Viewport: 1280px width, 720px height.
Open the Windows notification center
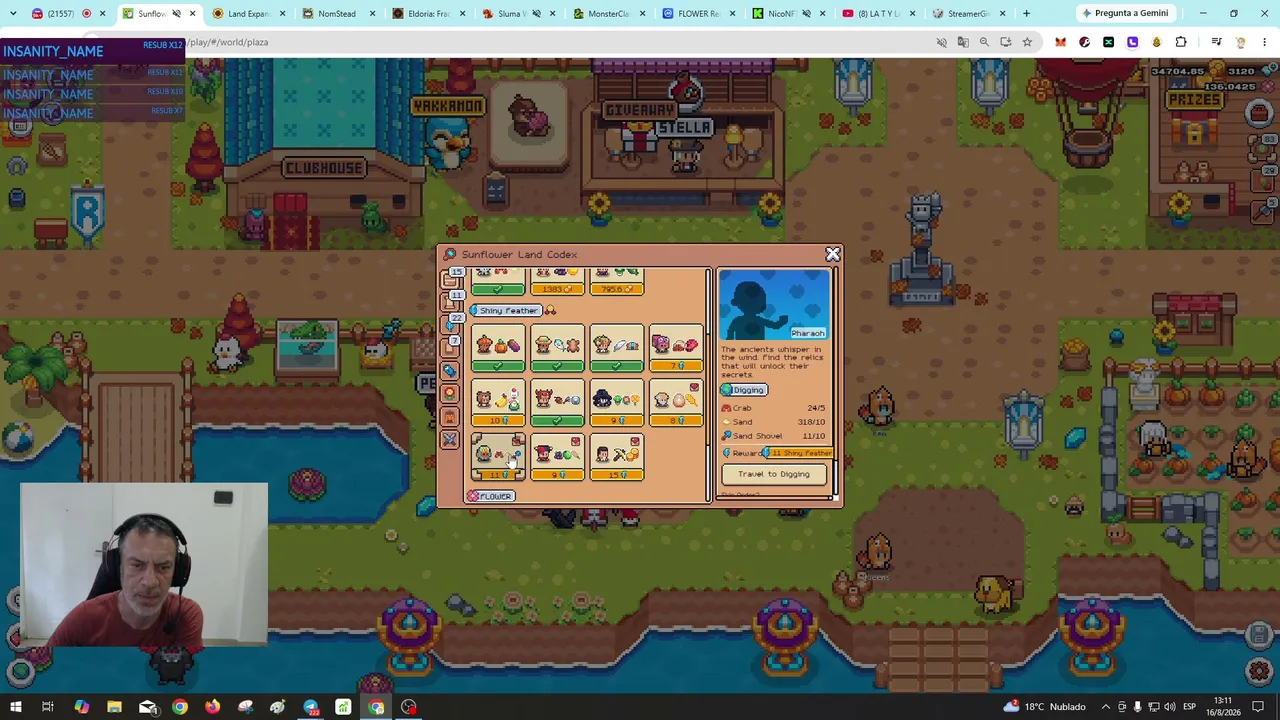pos(1260,707)
